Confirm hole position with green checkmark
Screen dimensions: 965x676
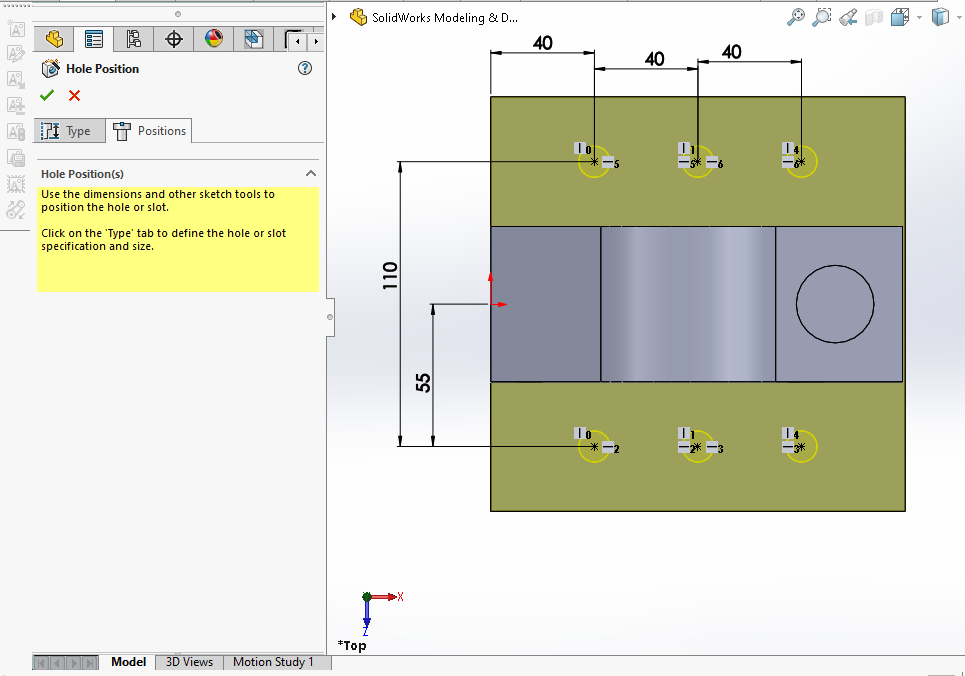[x=47, y=96]
